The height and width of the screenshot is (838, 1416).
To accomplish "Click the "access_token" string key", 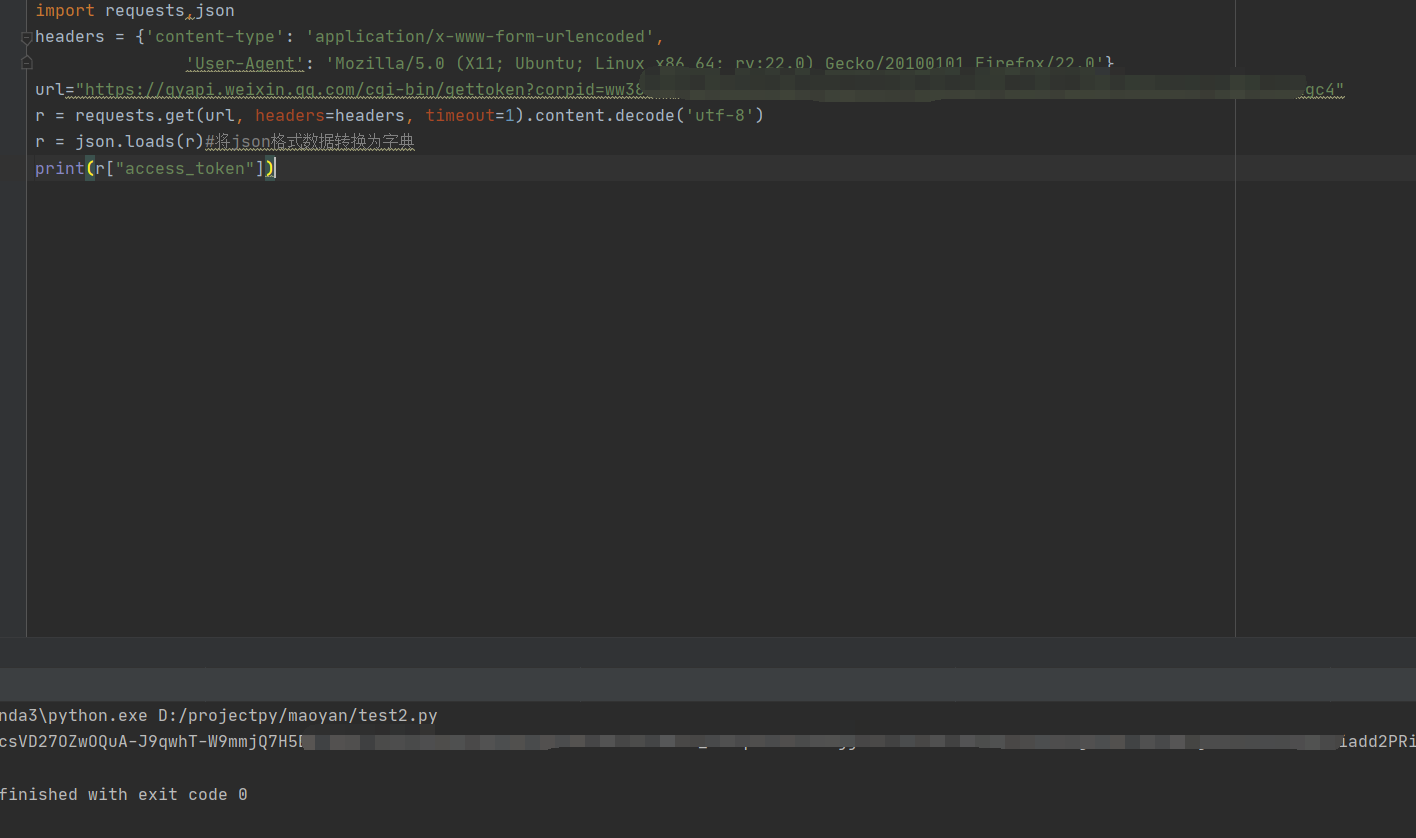I will [x=185, y=168].
